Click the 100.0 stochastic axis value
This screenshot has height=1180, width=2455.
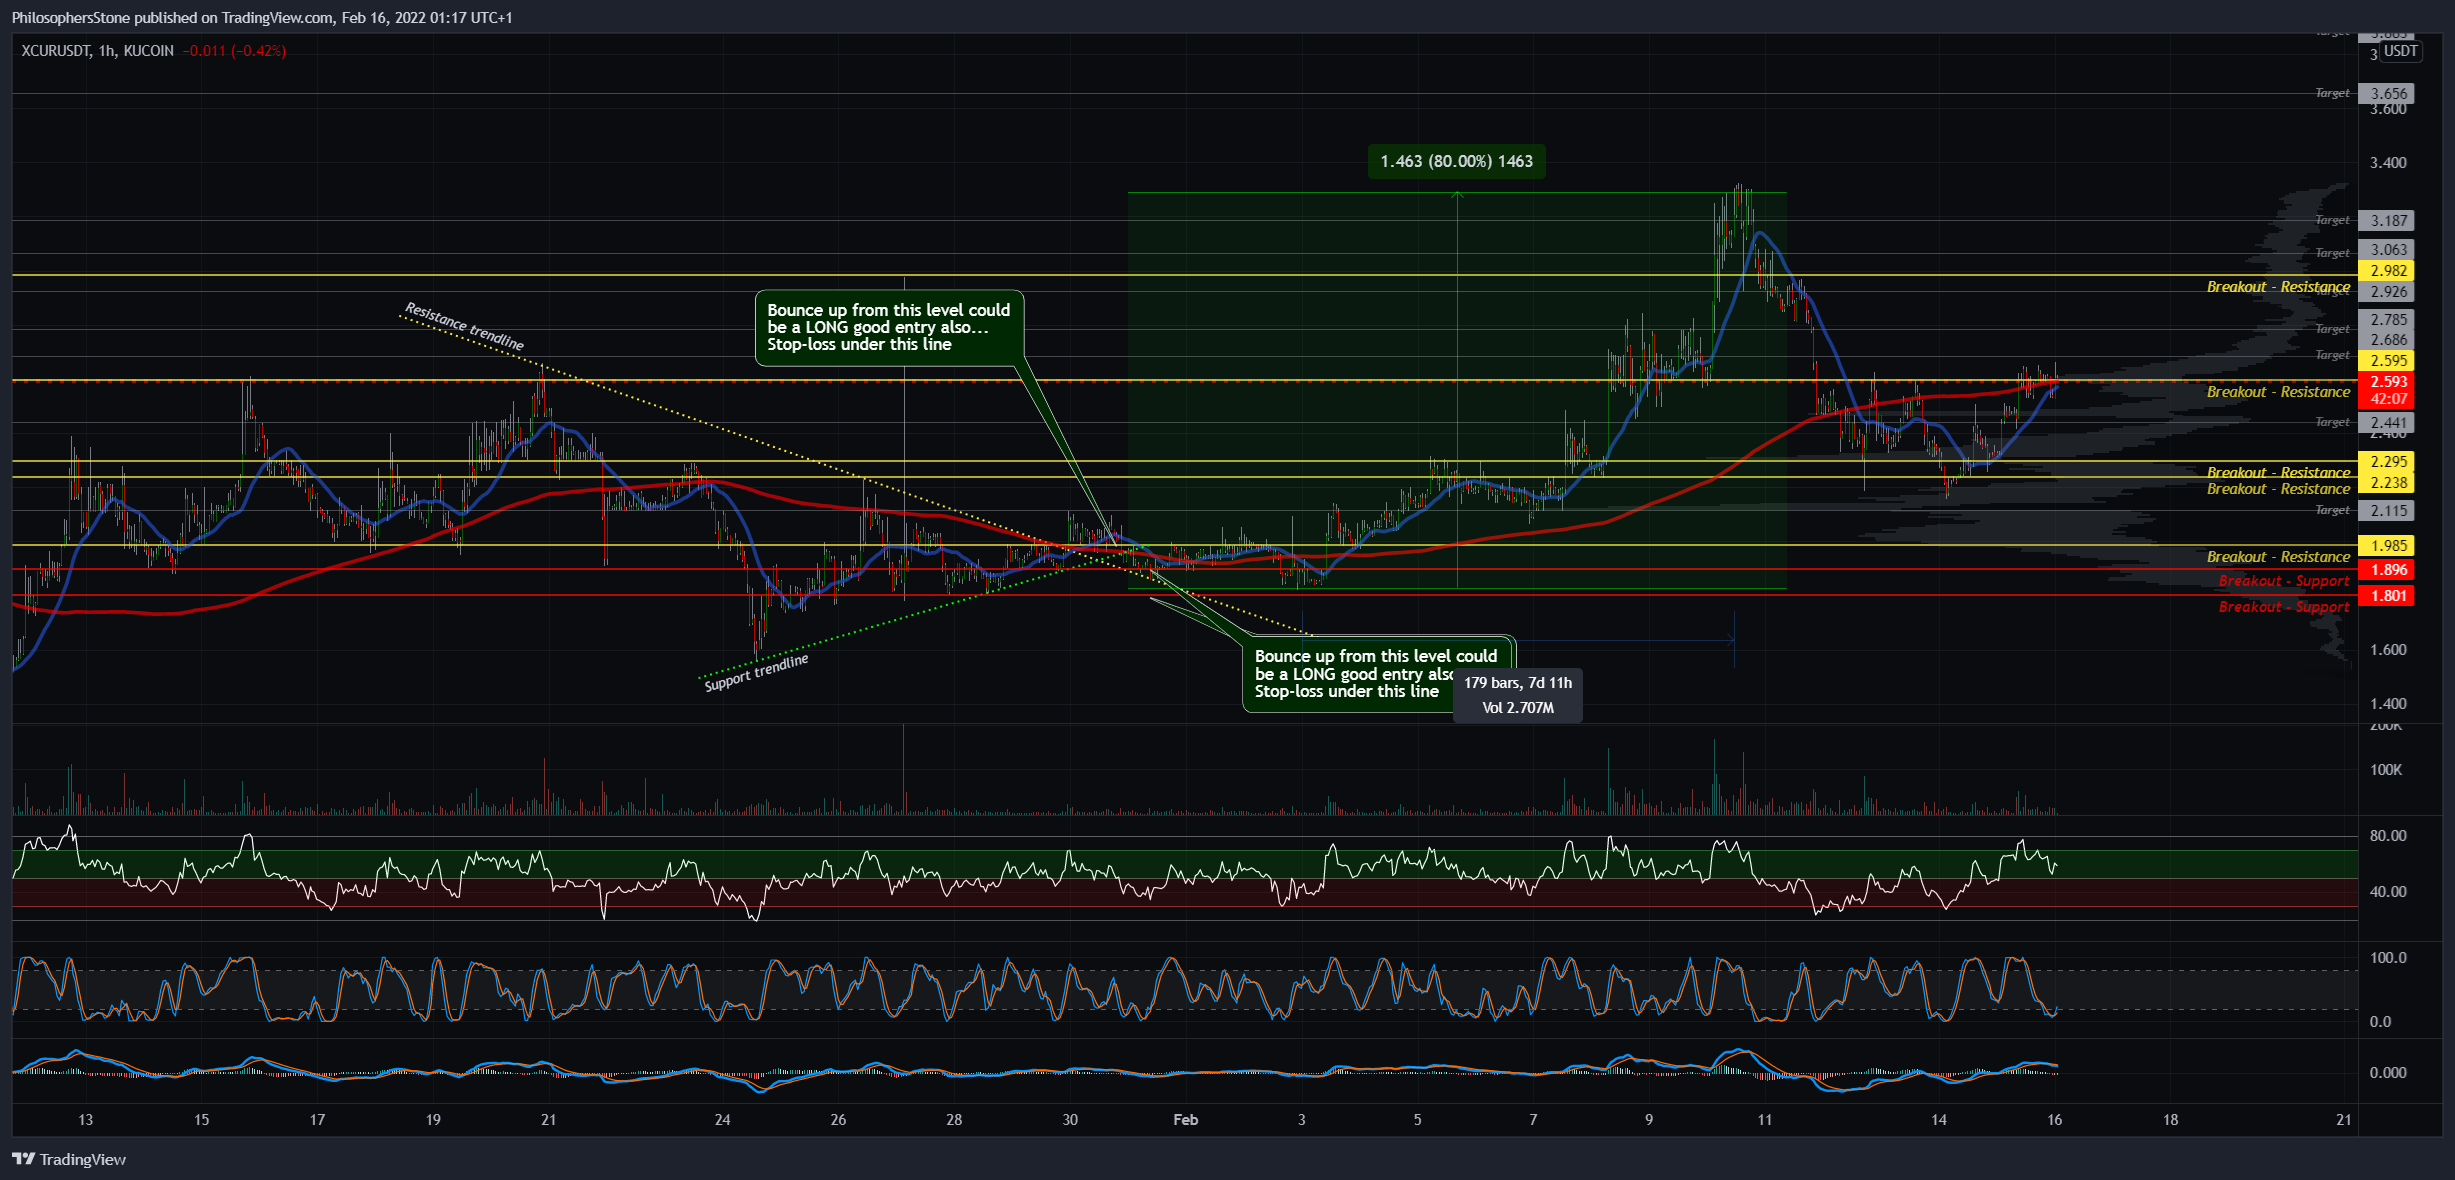click(x=2388, y=958)
